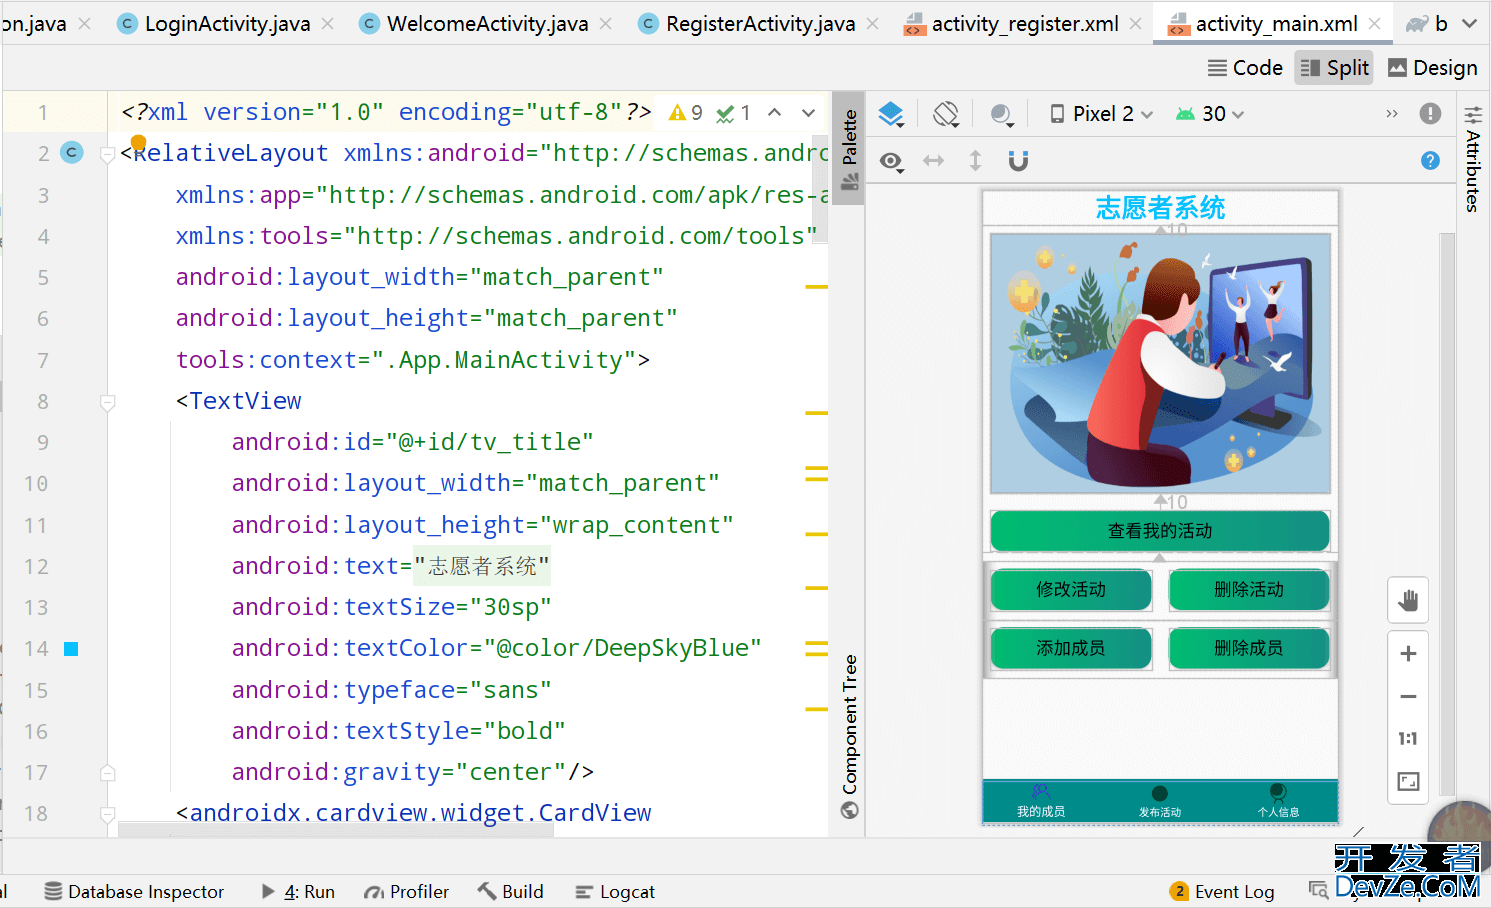Screen dimensions: 1491x908
Task: Select 修改活动 button in preview
Action: coord(1071,590)
